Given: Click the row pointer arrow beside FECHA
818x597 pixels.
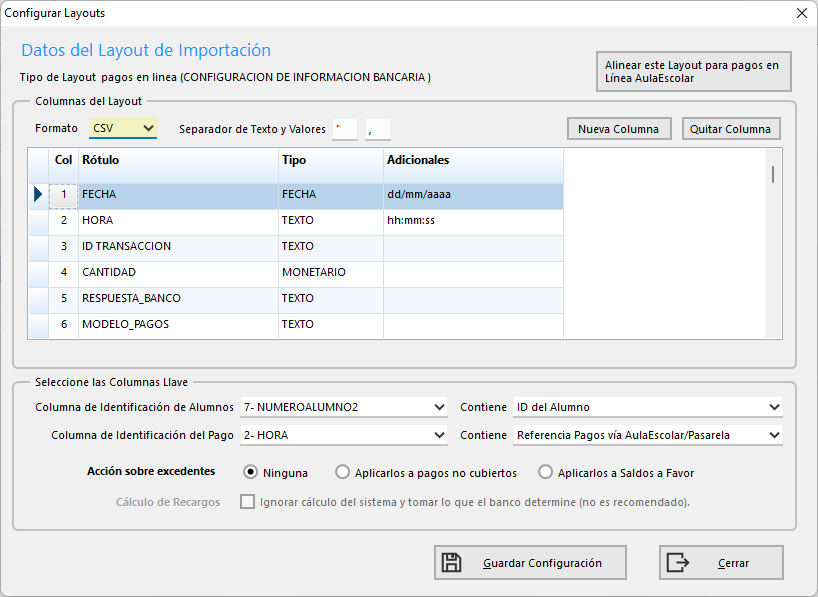Looking at the screenshot, I should (x=38, y=195).
